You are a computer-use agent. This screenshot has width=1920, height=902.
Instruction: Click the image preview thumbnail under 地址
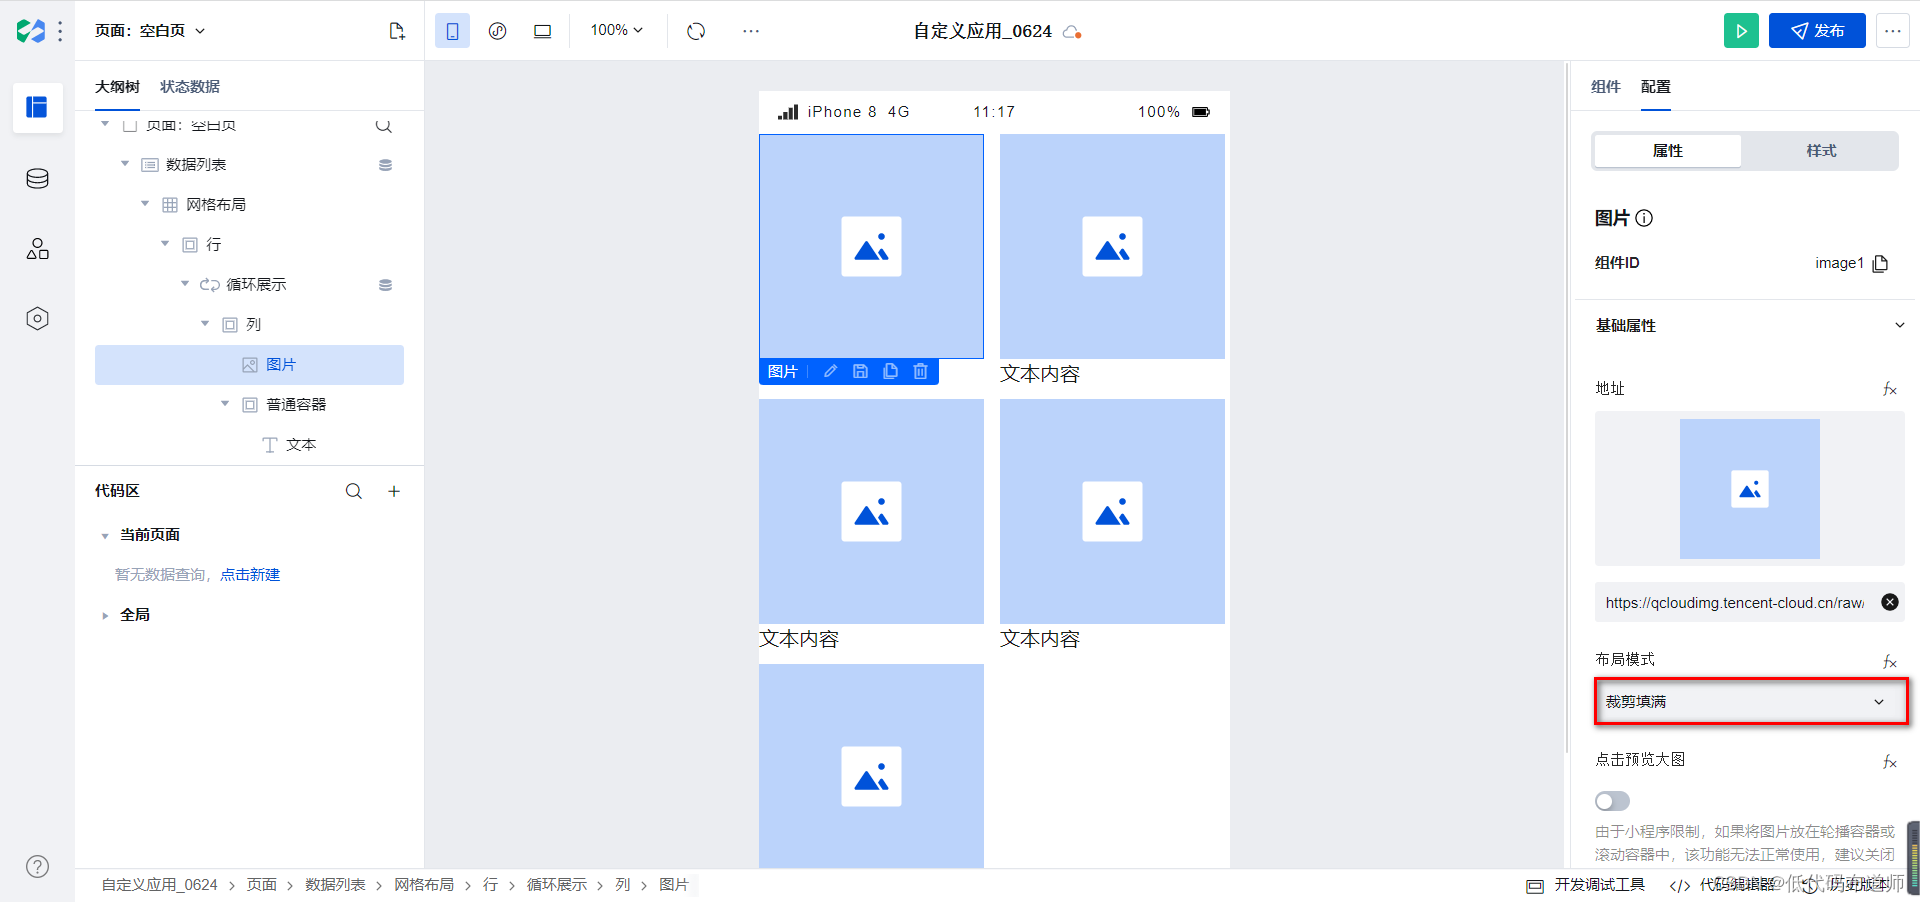(1750, 489)
